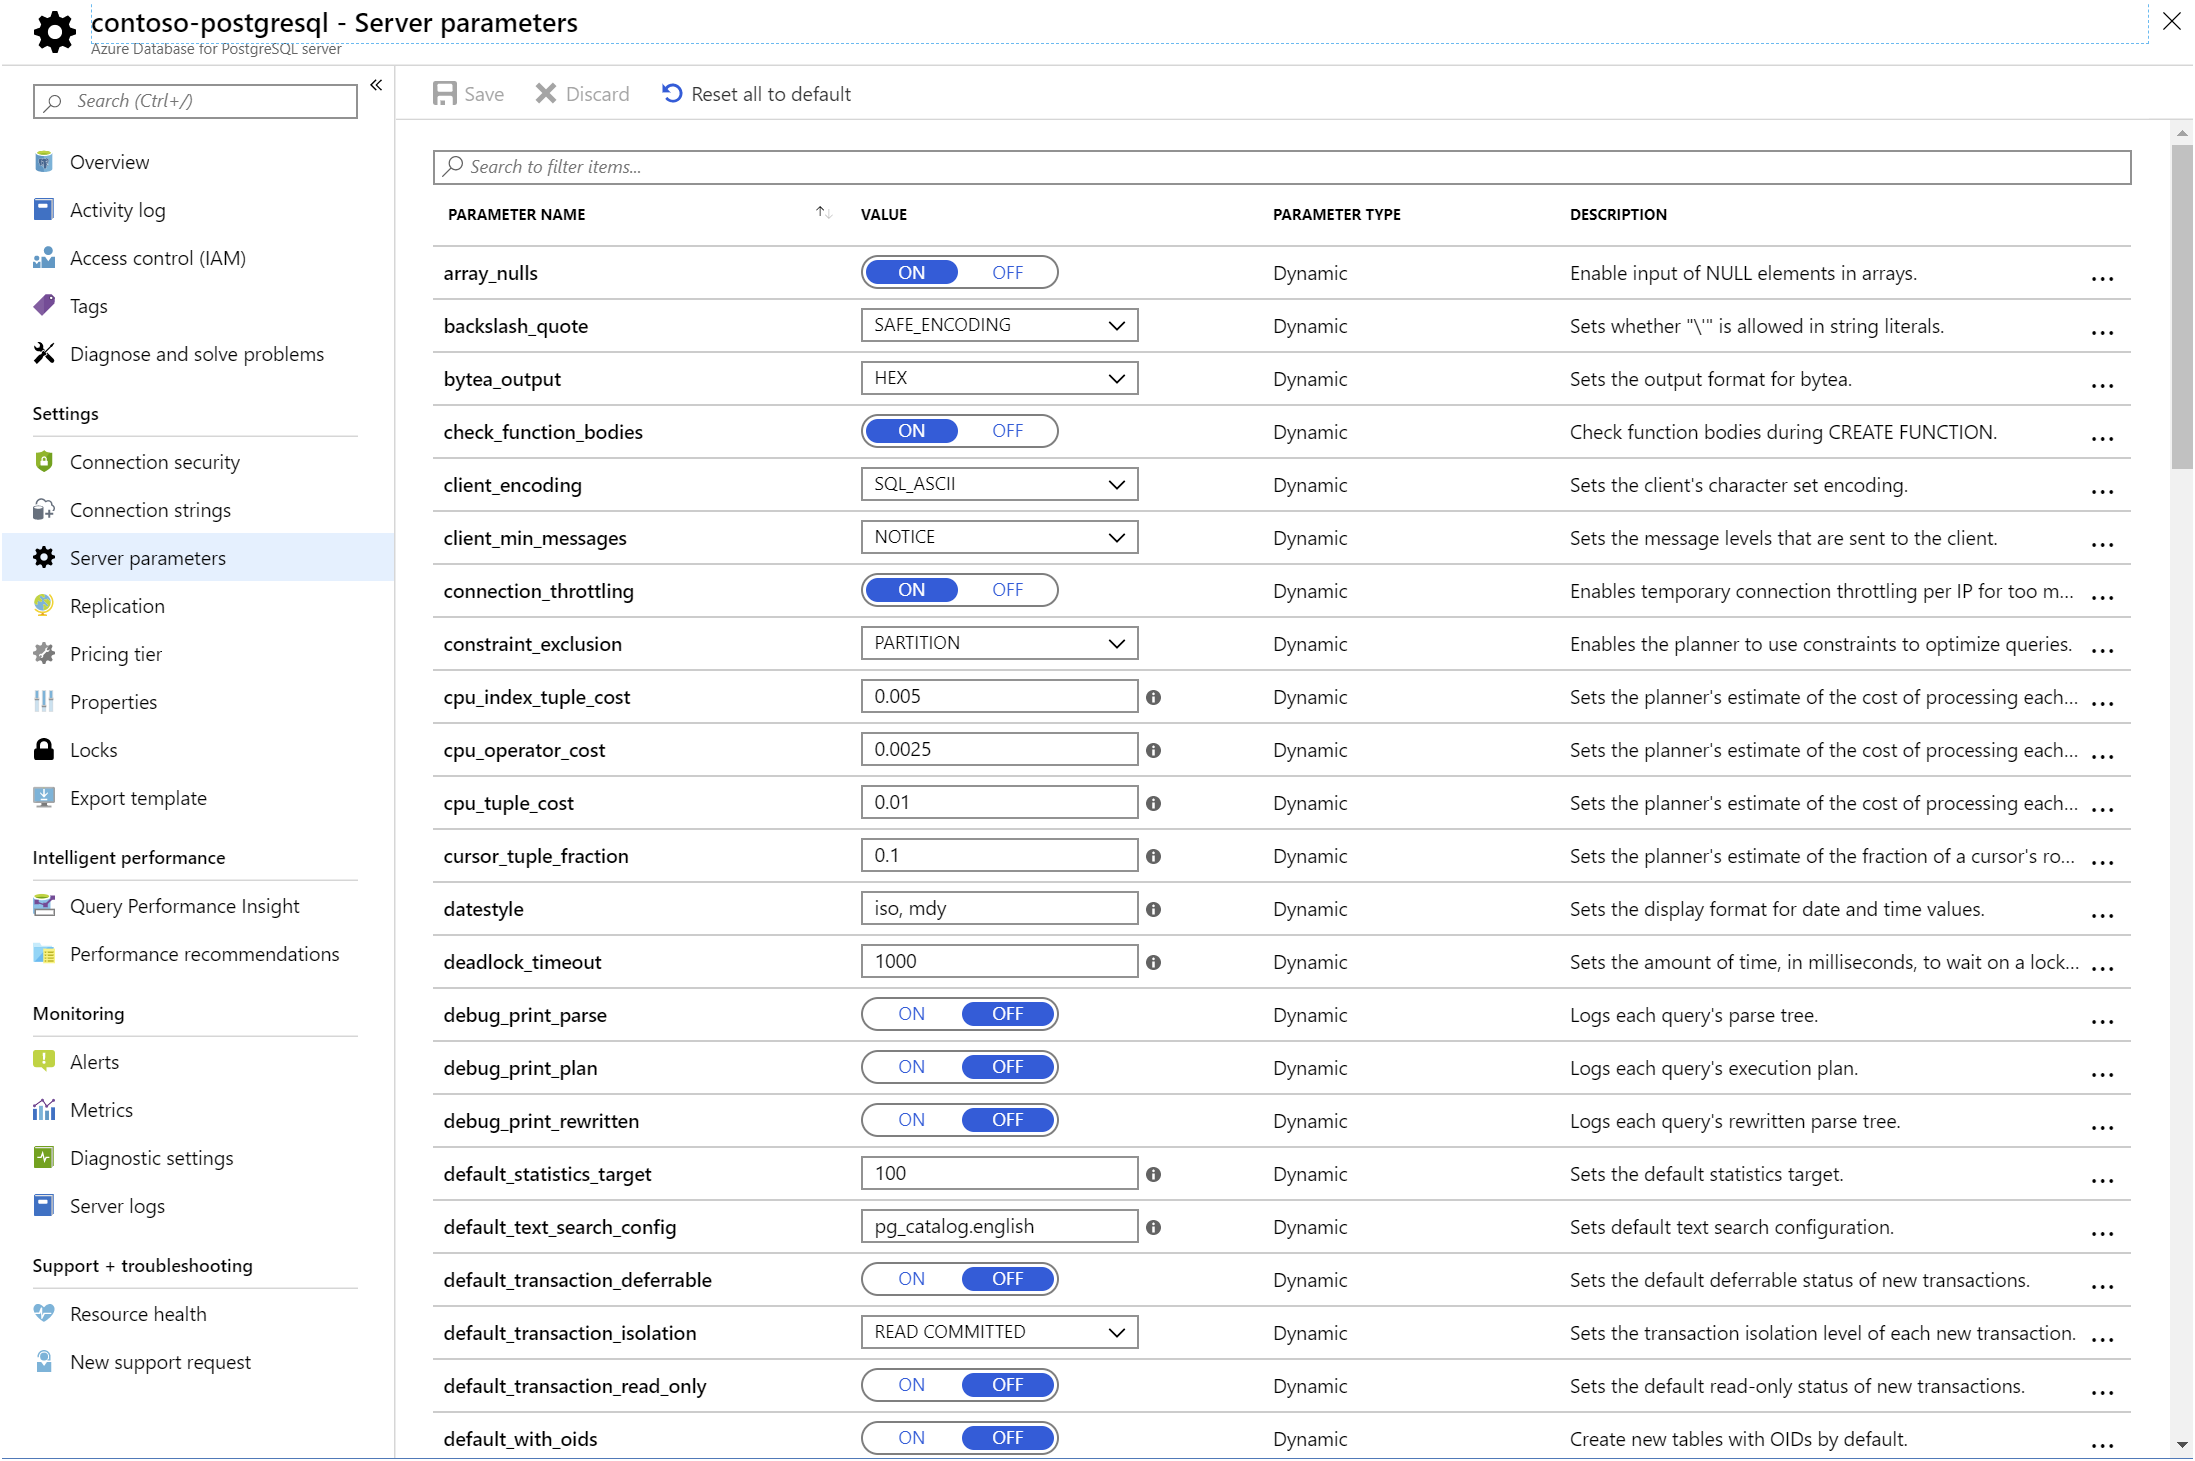Go to Query Performance Insight

(184, 906)
